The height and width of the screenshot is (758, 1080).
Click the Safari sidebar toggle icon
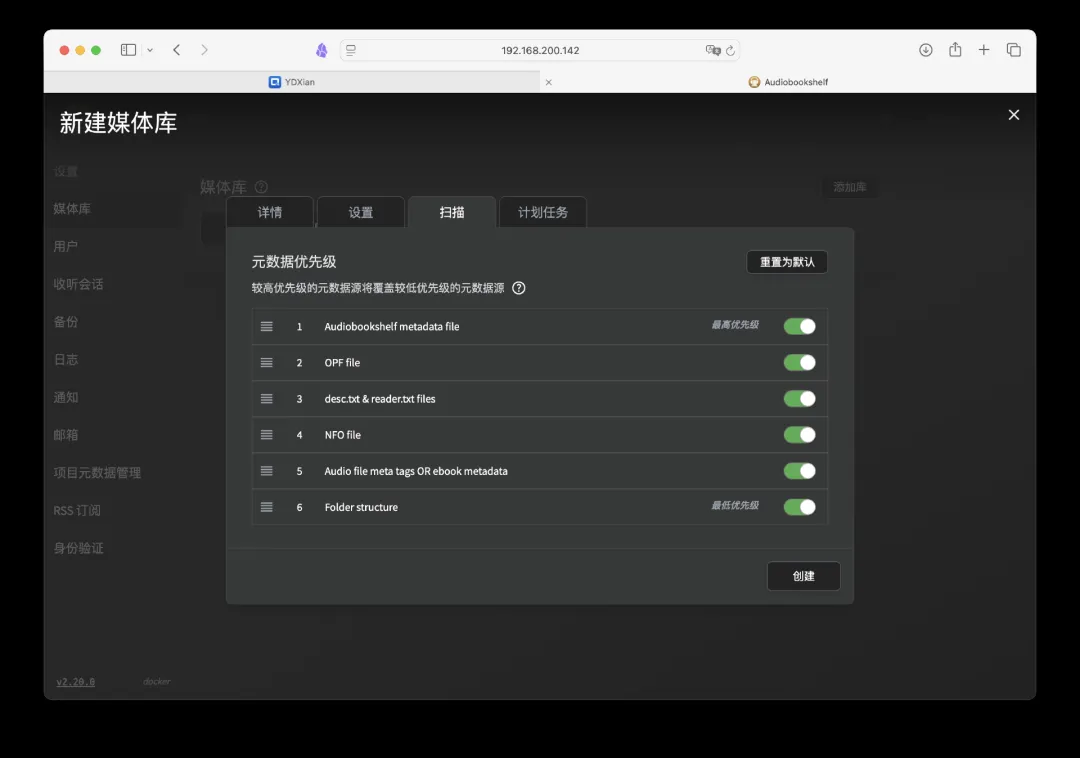click(128, 50)
